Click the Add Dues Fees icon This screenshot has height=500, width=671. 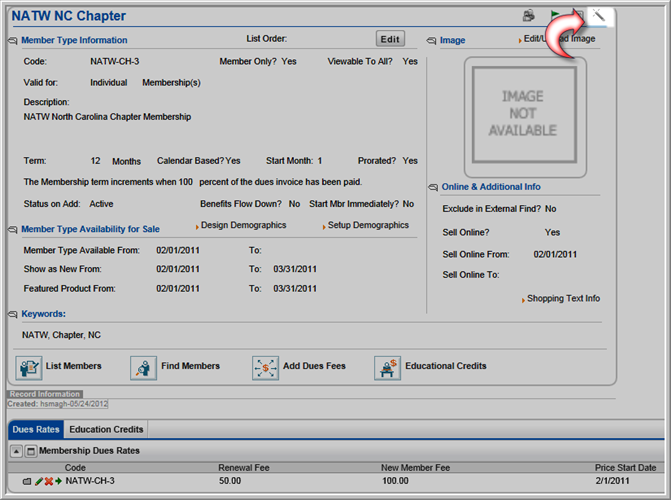click(265, 368)
